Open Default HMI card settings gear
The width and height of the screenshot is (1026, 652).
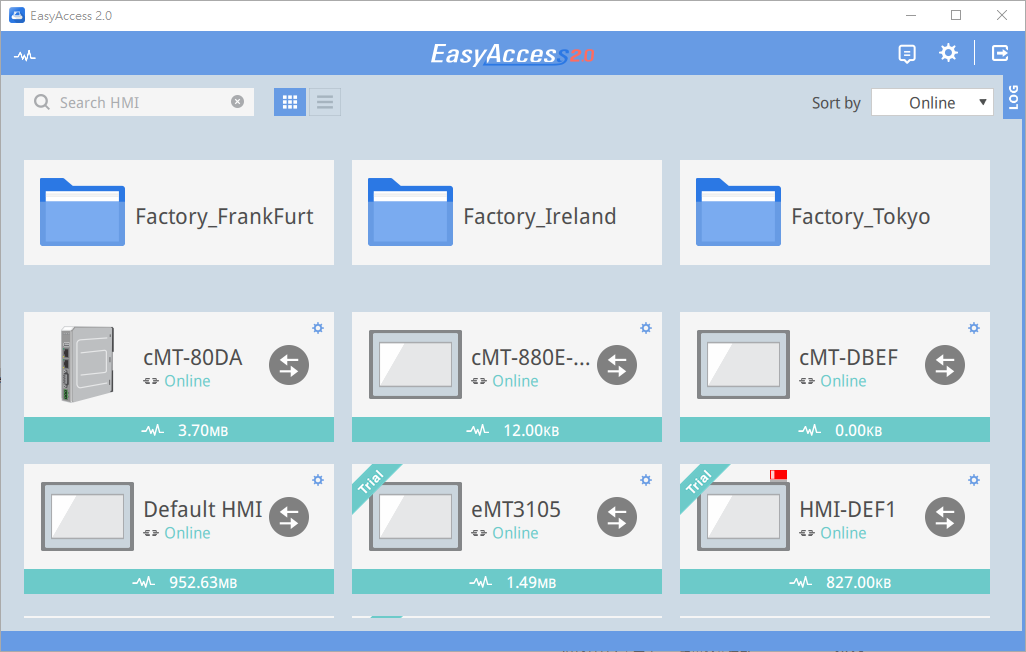(x=318, y=480)
